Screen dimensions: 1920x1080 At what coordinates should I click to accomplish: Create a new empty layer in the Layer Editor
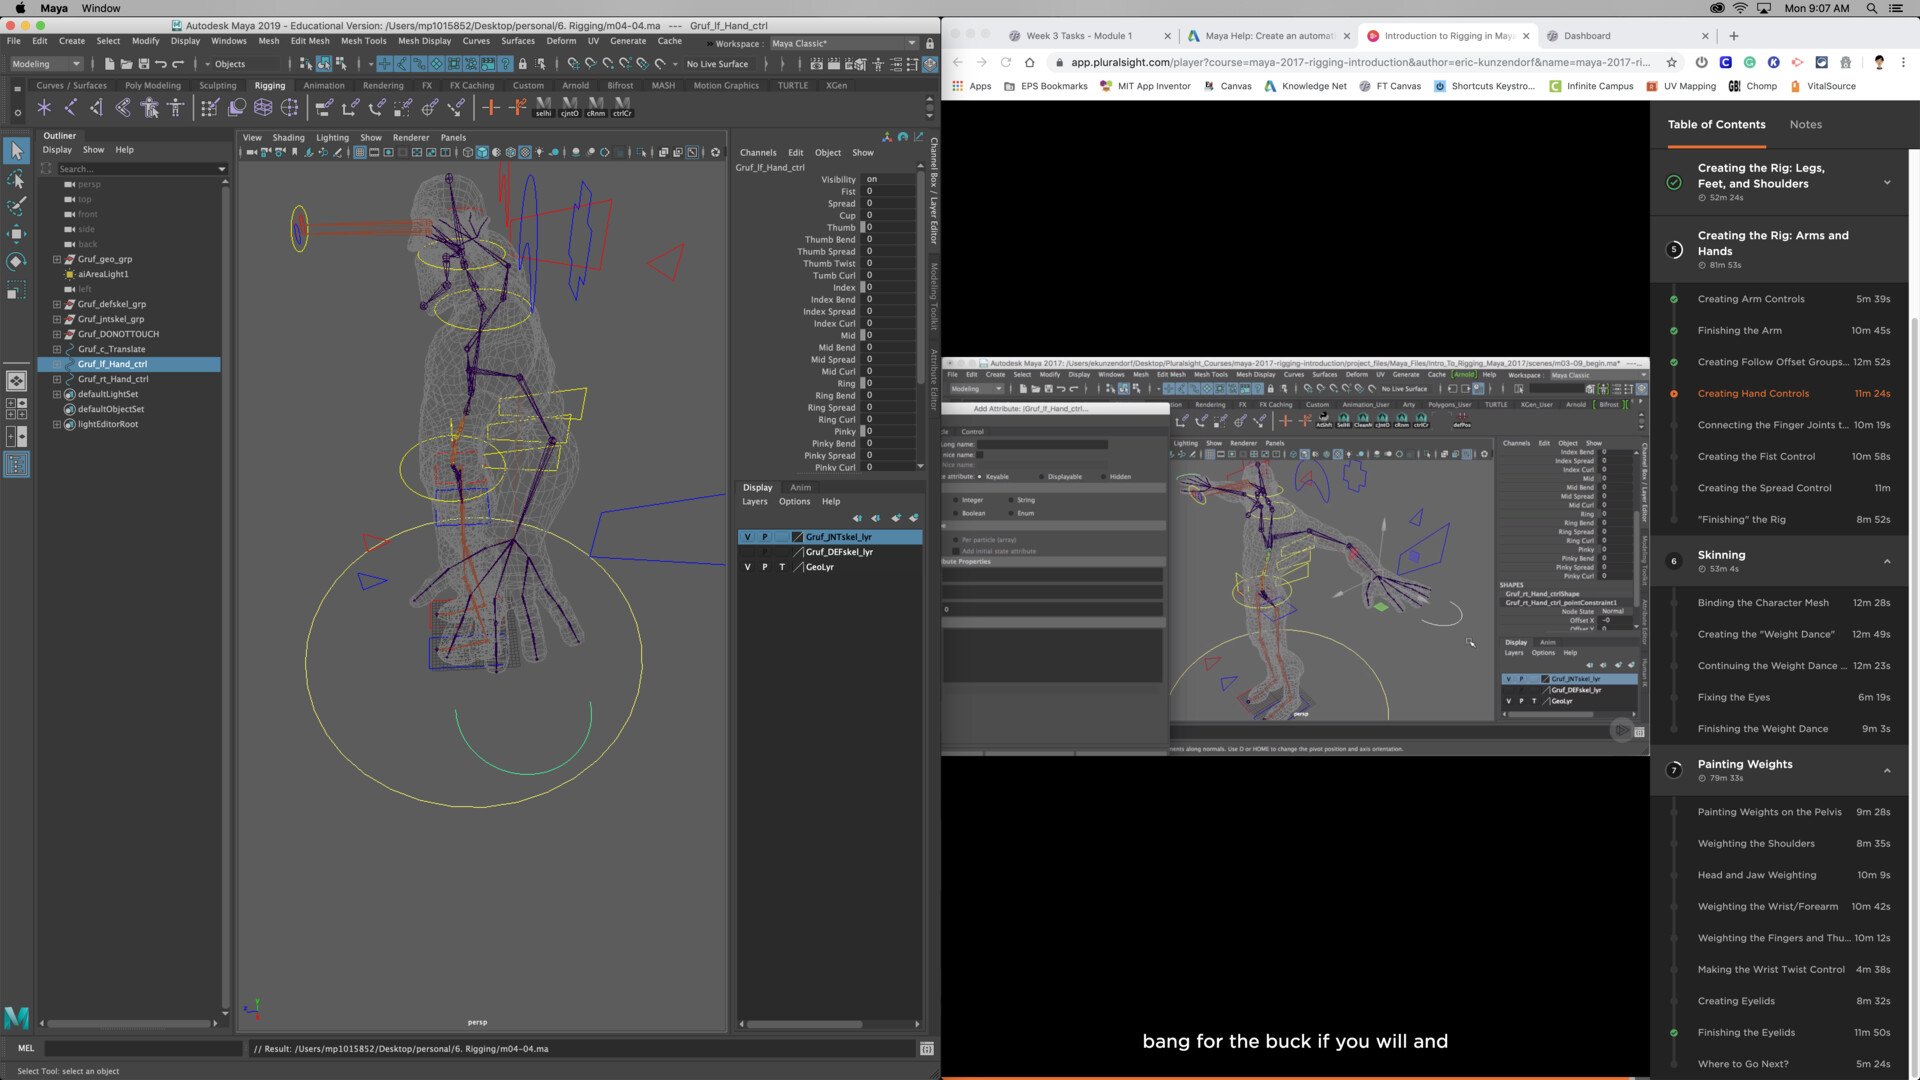pos(897,519)
